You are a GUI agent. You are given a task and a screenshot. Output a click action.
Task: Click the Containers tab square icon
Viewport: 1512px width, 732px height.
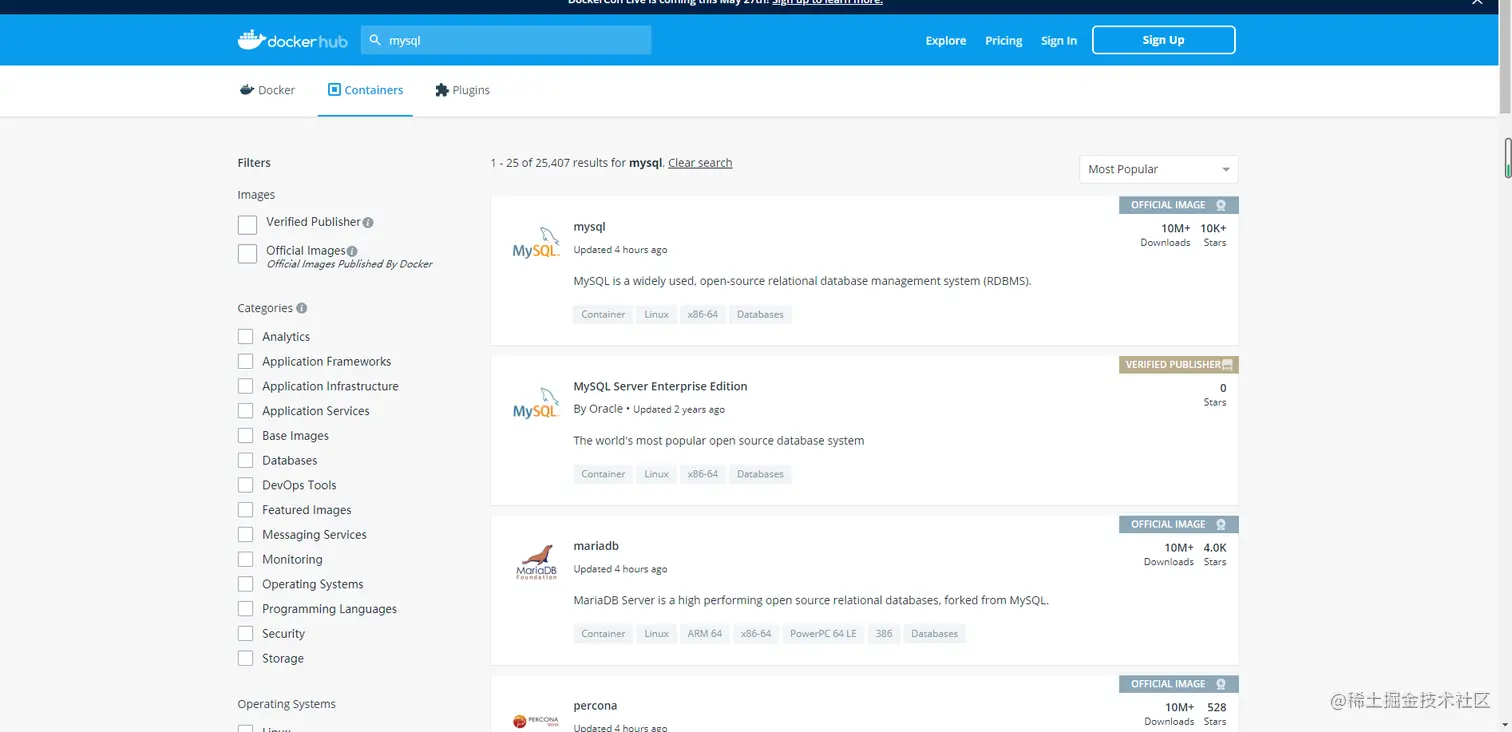pyautogui.click(x=334, y=90)
